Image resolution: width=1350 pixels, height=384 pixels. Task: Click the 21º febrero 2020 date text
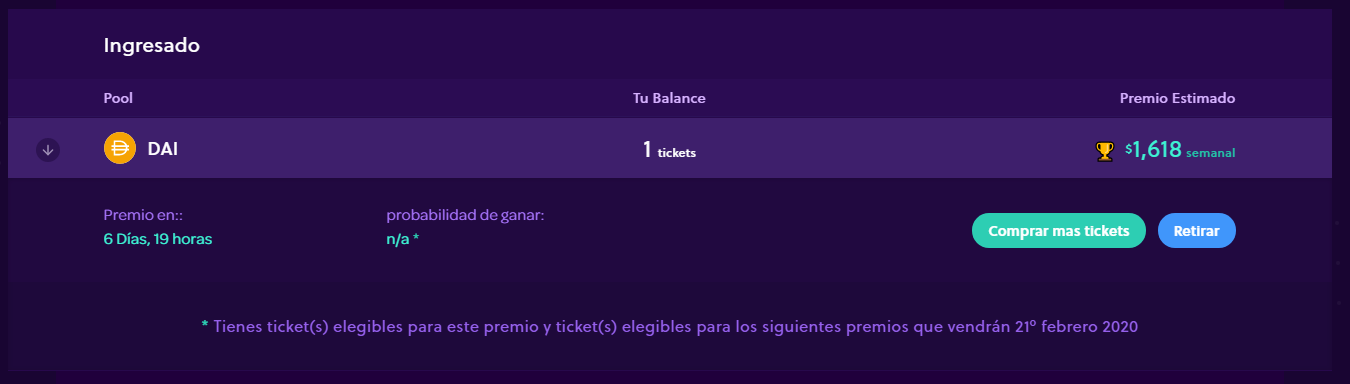click(x=1075, y=326)
